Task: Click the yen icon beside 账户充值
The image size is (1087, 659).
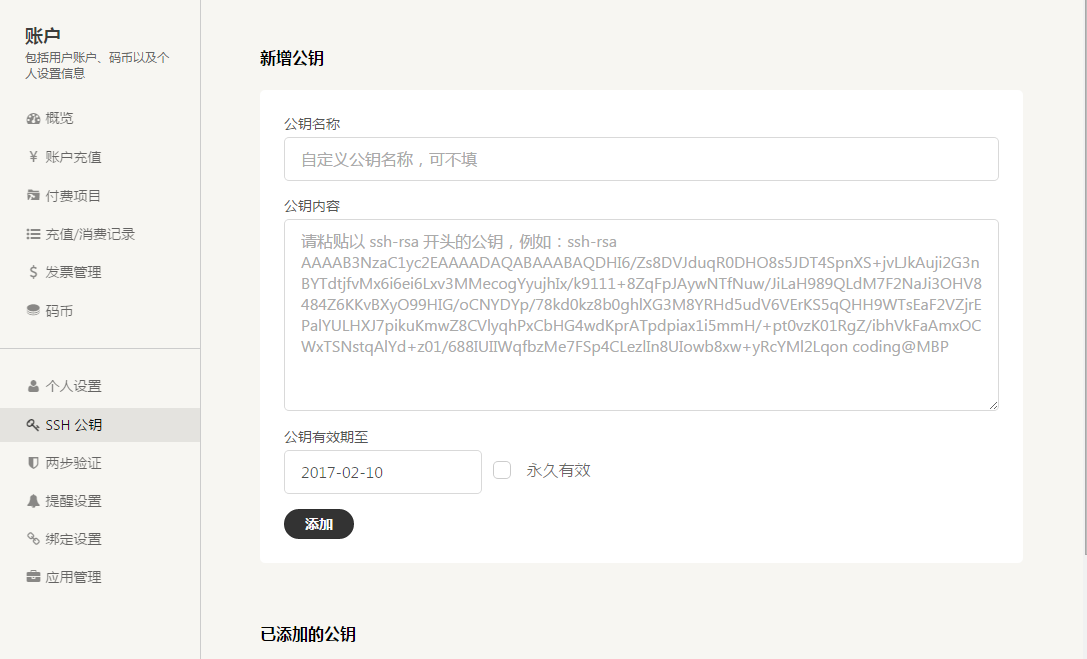Action: (33, 157)
